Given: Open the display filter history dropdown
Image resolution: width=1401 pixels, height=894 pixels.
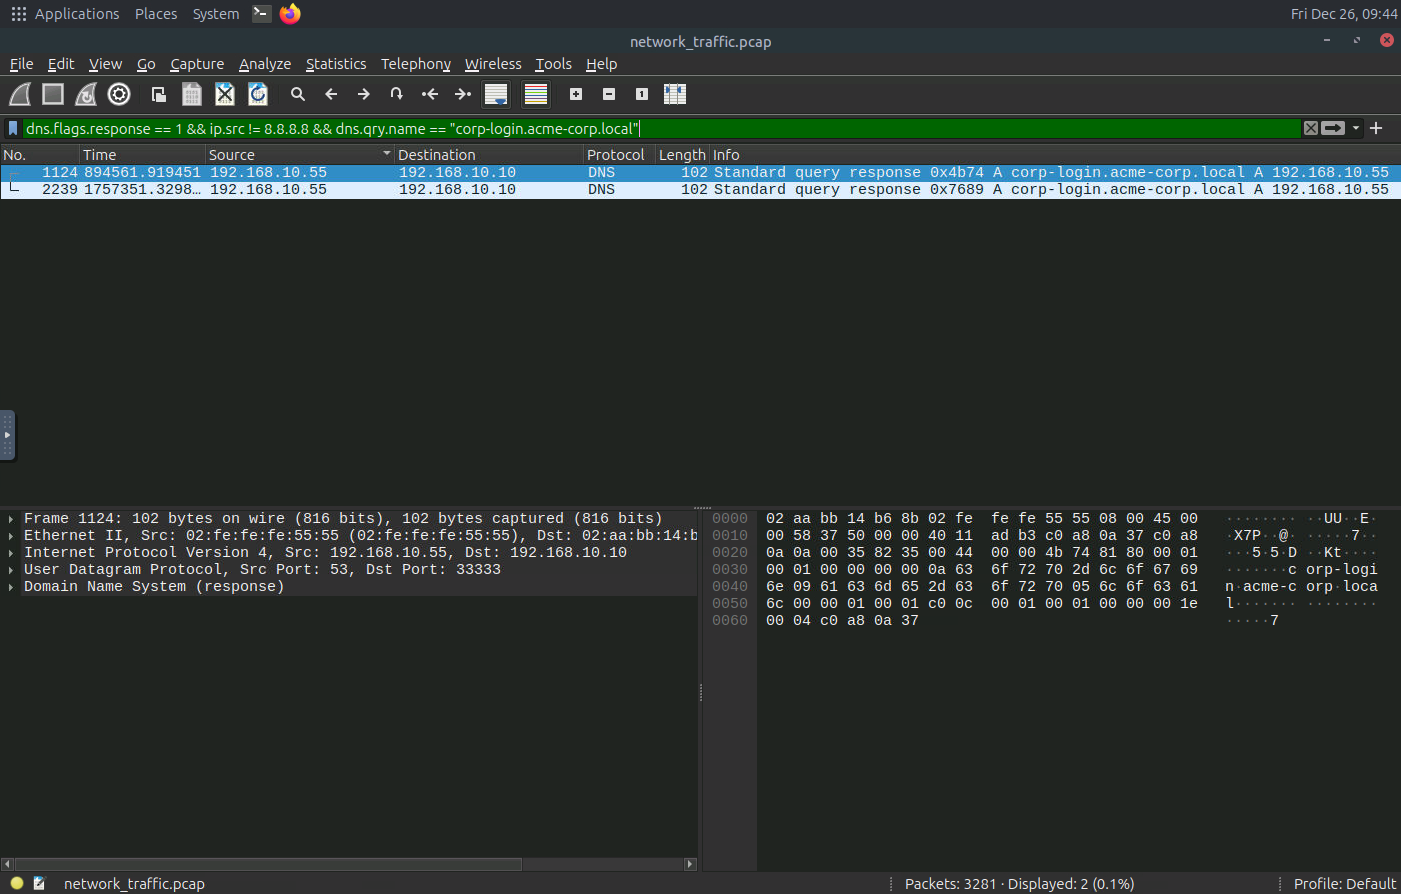Looking at the screenshot, I should 1356,128.
